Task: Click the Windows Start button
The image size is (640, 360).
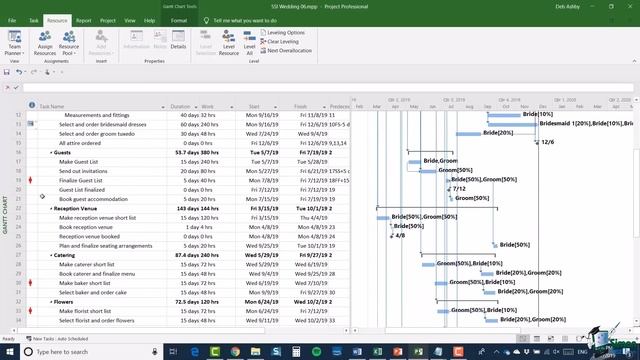Action: pos(10,351)
